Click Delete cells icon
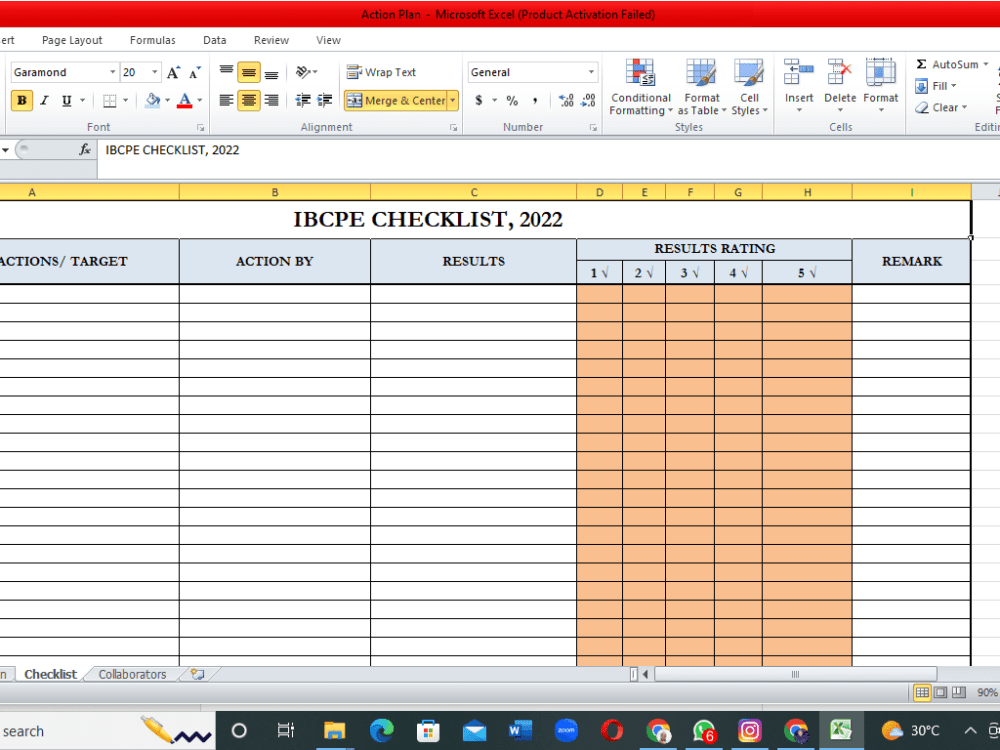The width and height of the screenshot is (1000, 750). (839, 72)
